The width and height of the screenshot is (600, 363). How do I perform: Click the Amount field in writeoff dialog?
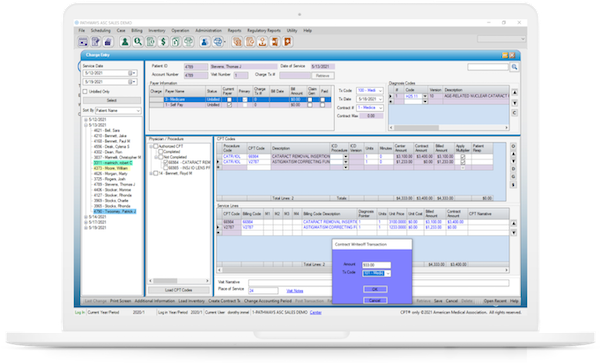tap(377, 265)
